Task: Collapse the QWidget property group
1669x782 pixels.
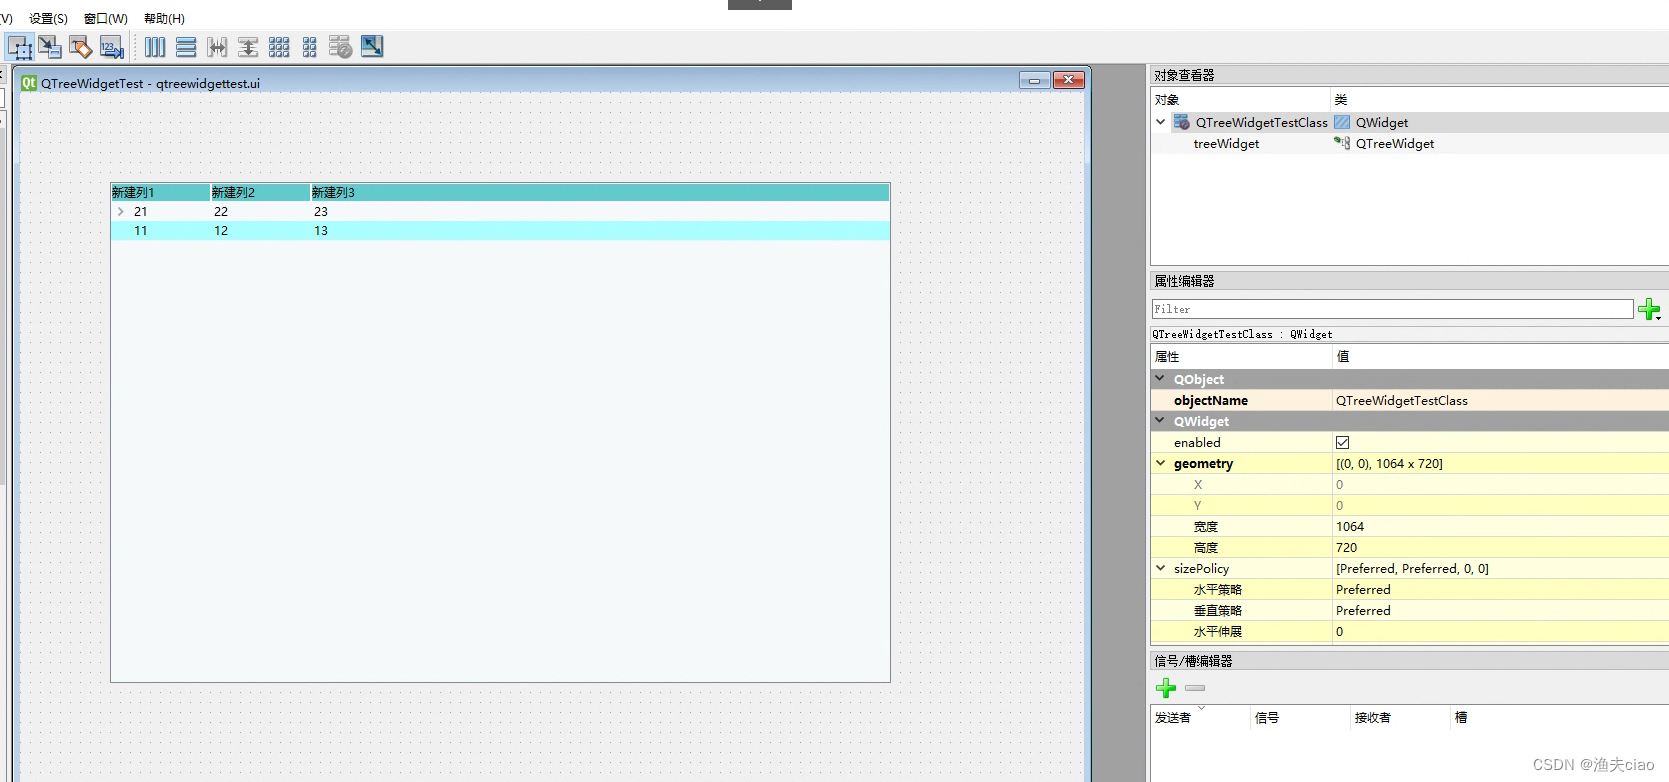Action: pyautogui.click(x=1160, y=421)
